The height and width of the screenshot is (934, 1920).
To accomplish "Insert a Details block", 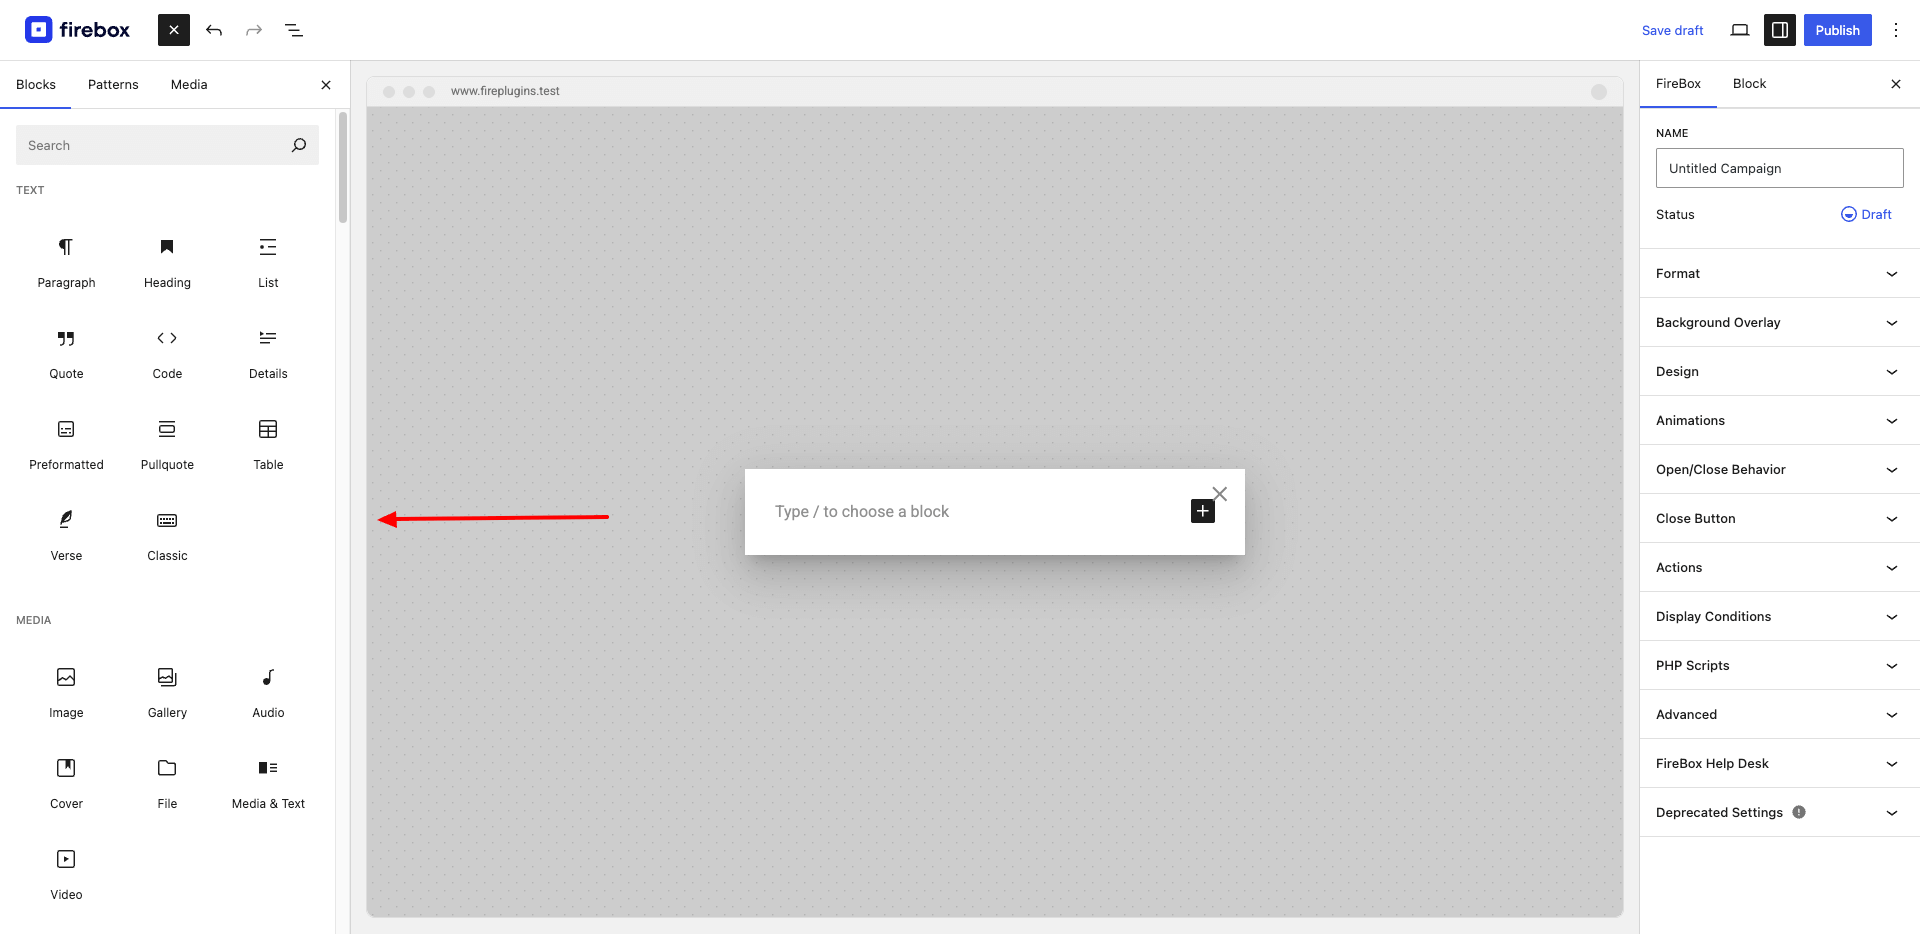I will click(268, 353).
